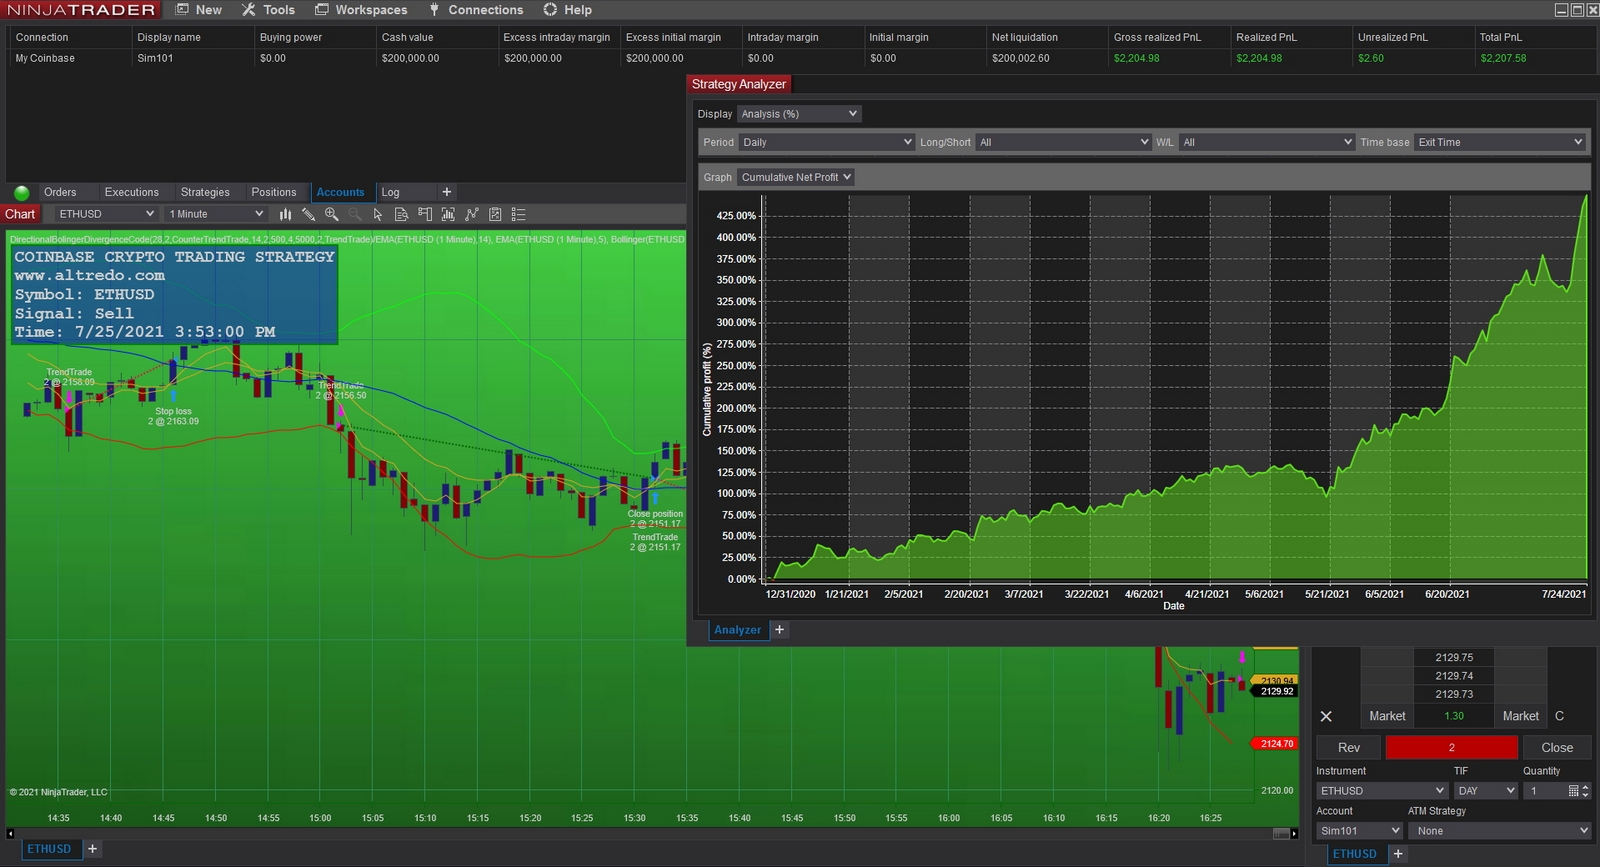Click the green connection status light
The width and height of the screenshot is (1600, 867).
22,192
